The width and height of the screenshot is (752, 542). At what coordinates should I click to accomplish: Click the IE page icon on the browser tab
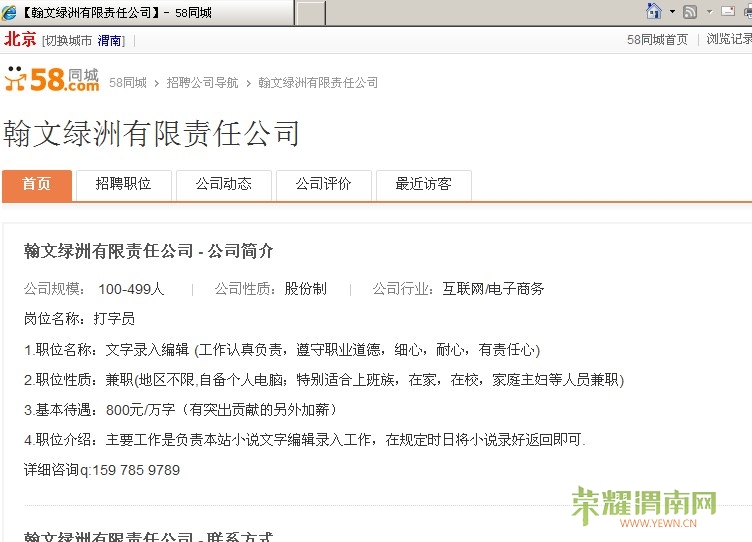9,12
